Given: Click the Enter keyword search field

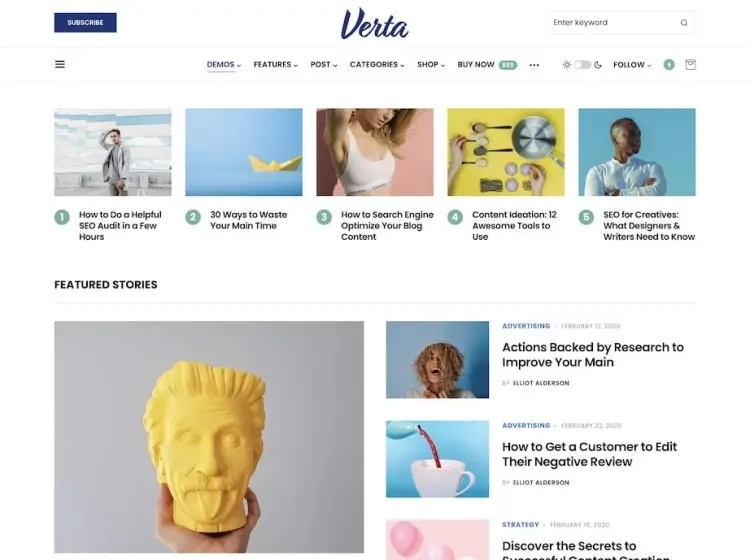Looking at the screenshot, I should [x=614, y=22].
